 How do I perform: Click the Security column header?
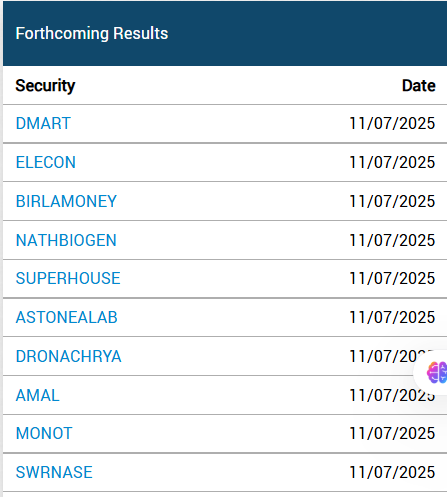pyautogui.click(x=45, y=86)
